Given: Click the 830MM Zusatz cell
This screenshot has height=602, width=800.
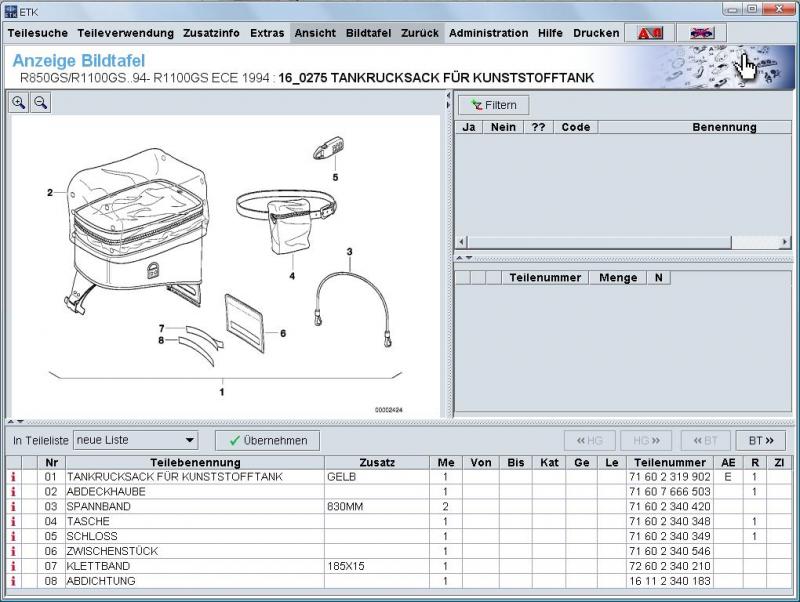Looking at the screenshot, I should click(377, 507).
